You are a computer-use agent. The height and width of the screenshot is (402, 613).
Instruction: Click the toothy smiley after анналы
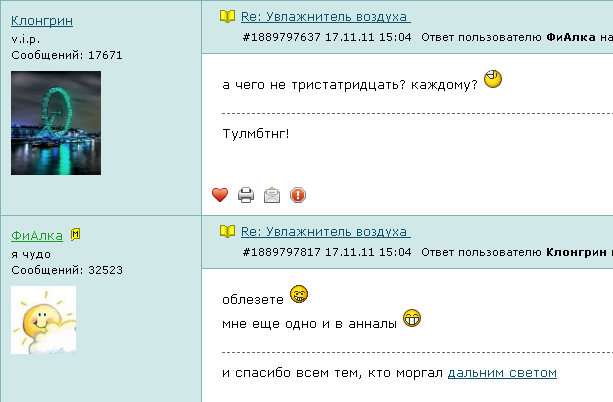(412, 318)
